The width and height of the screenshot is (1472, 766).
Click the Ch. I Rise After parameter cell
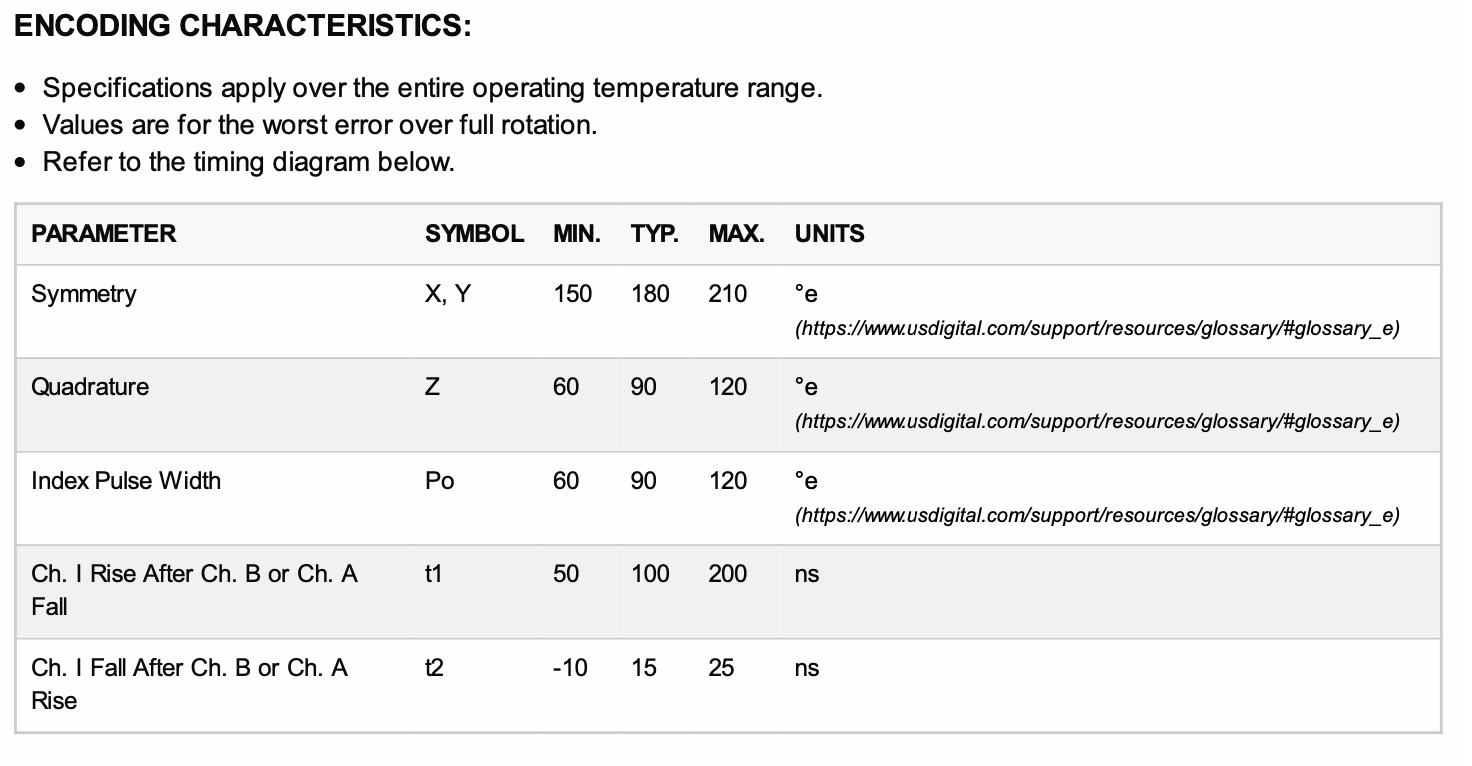pos(194,590)
